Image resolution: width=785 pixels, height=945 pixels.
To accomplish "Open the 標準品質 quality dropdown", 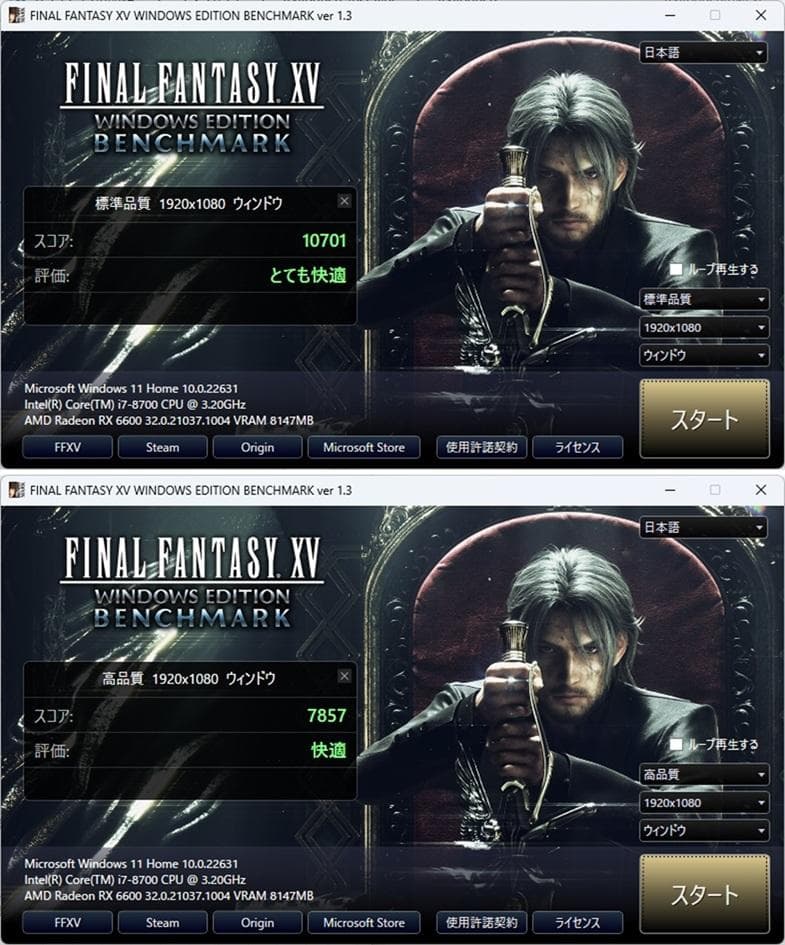I will pyautogui.click(x=704, y=299).
